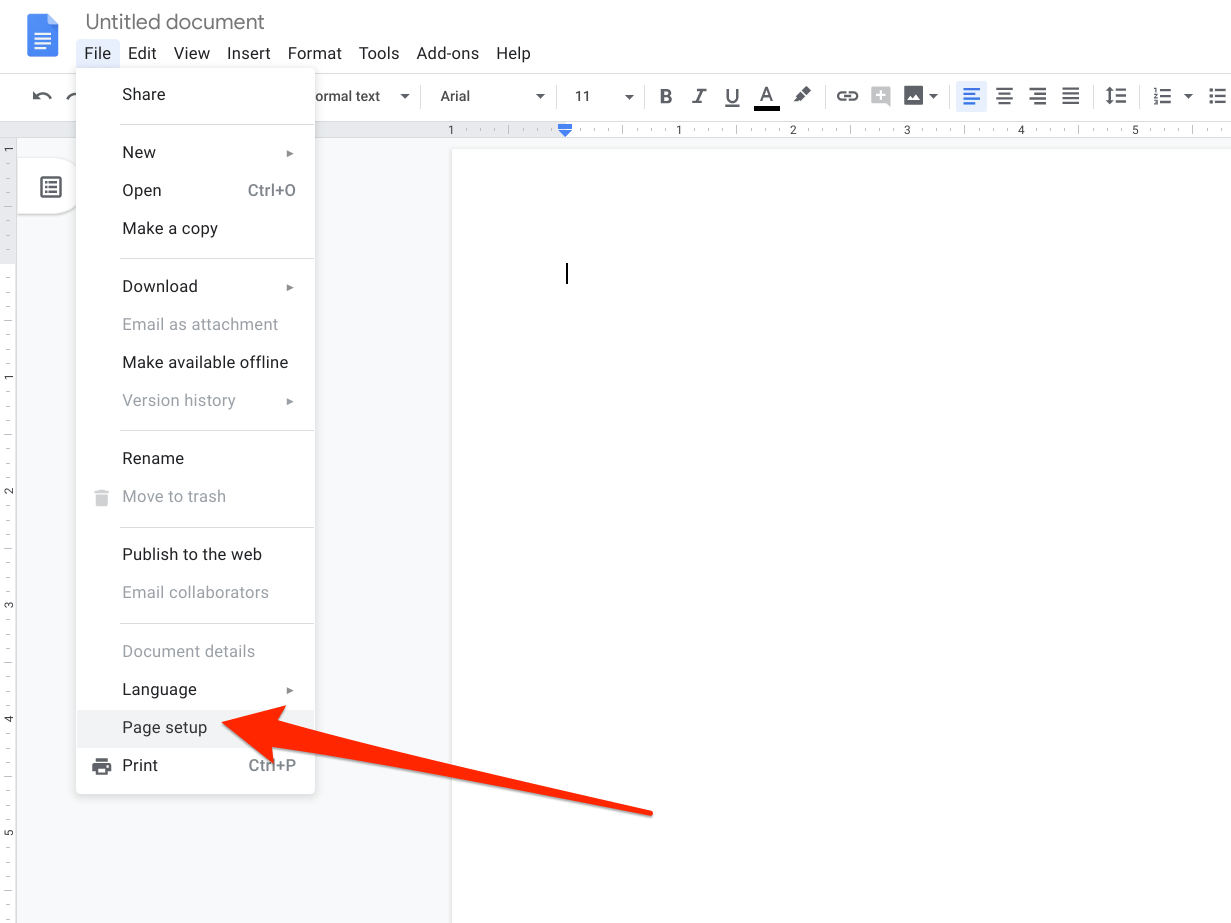Justify the text alignment
1231x923 pixels.
point(1070,96)
